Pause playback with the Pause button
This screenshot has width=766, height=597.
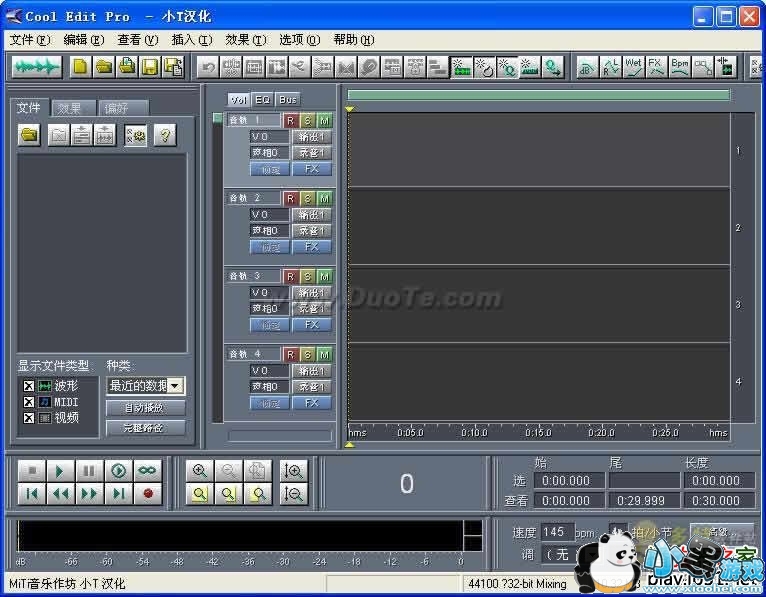coord(89,471)
